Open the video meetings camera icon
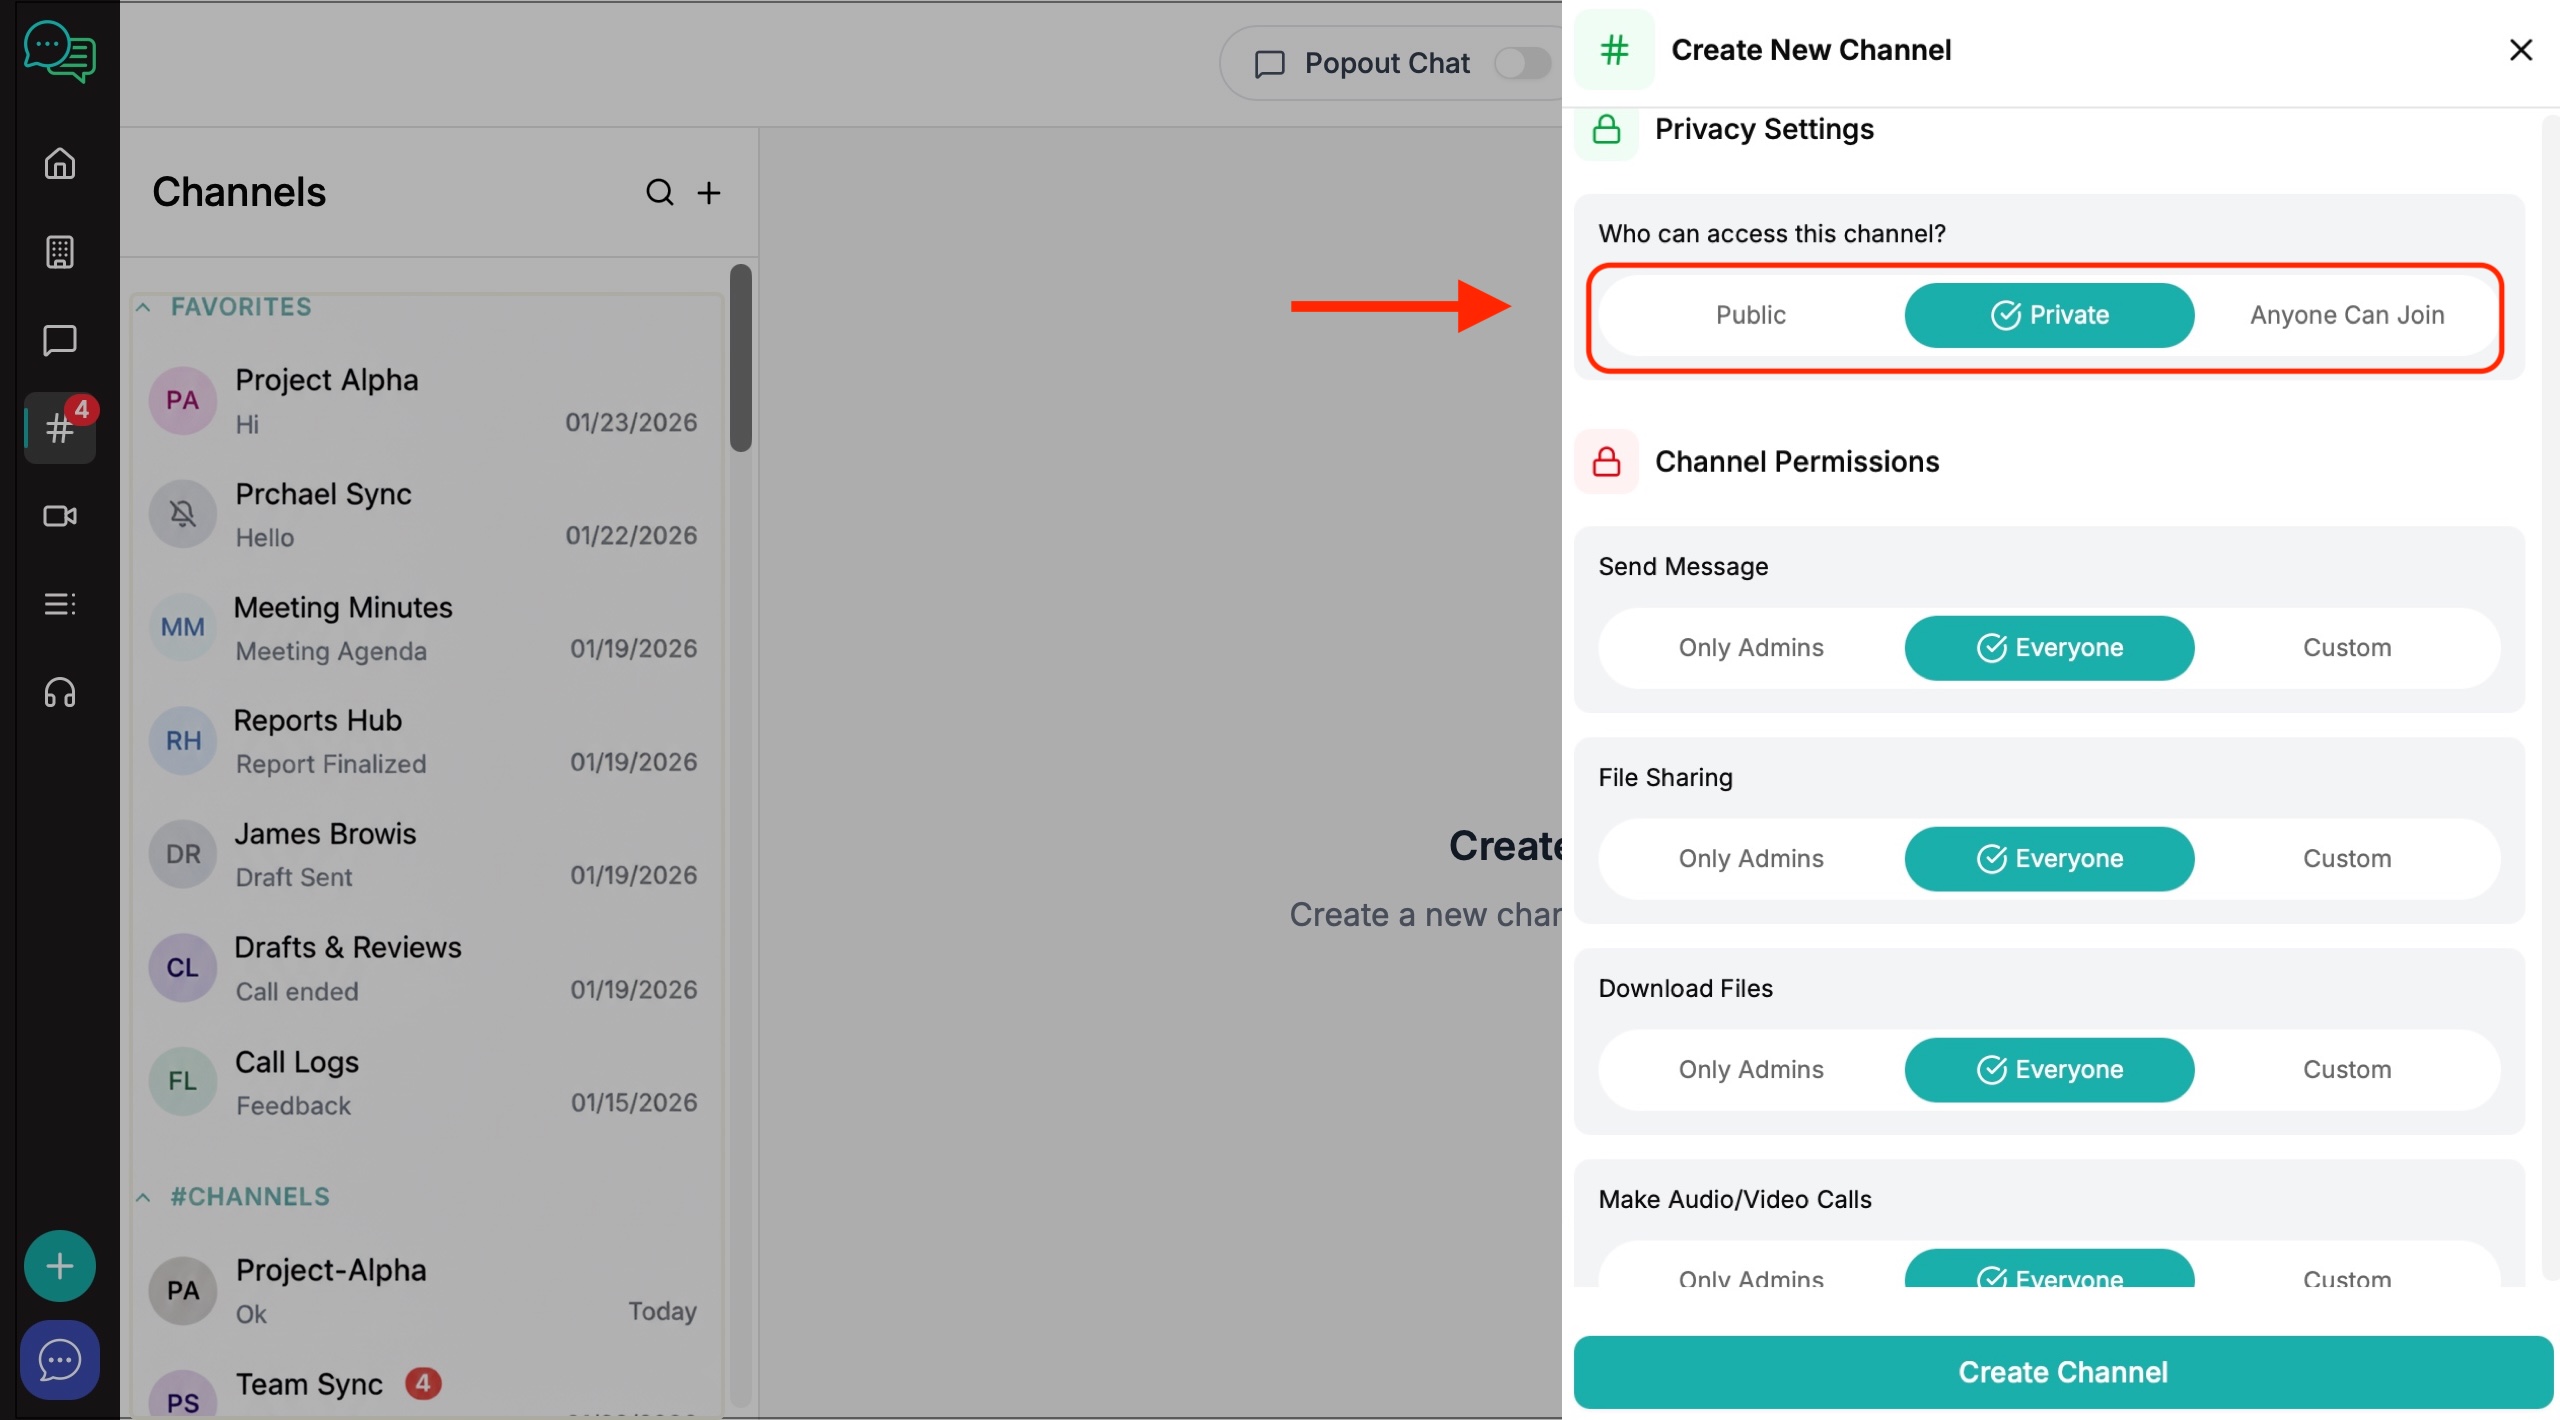 pos(60,516)
